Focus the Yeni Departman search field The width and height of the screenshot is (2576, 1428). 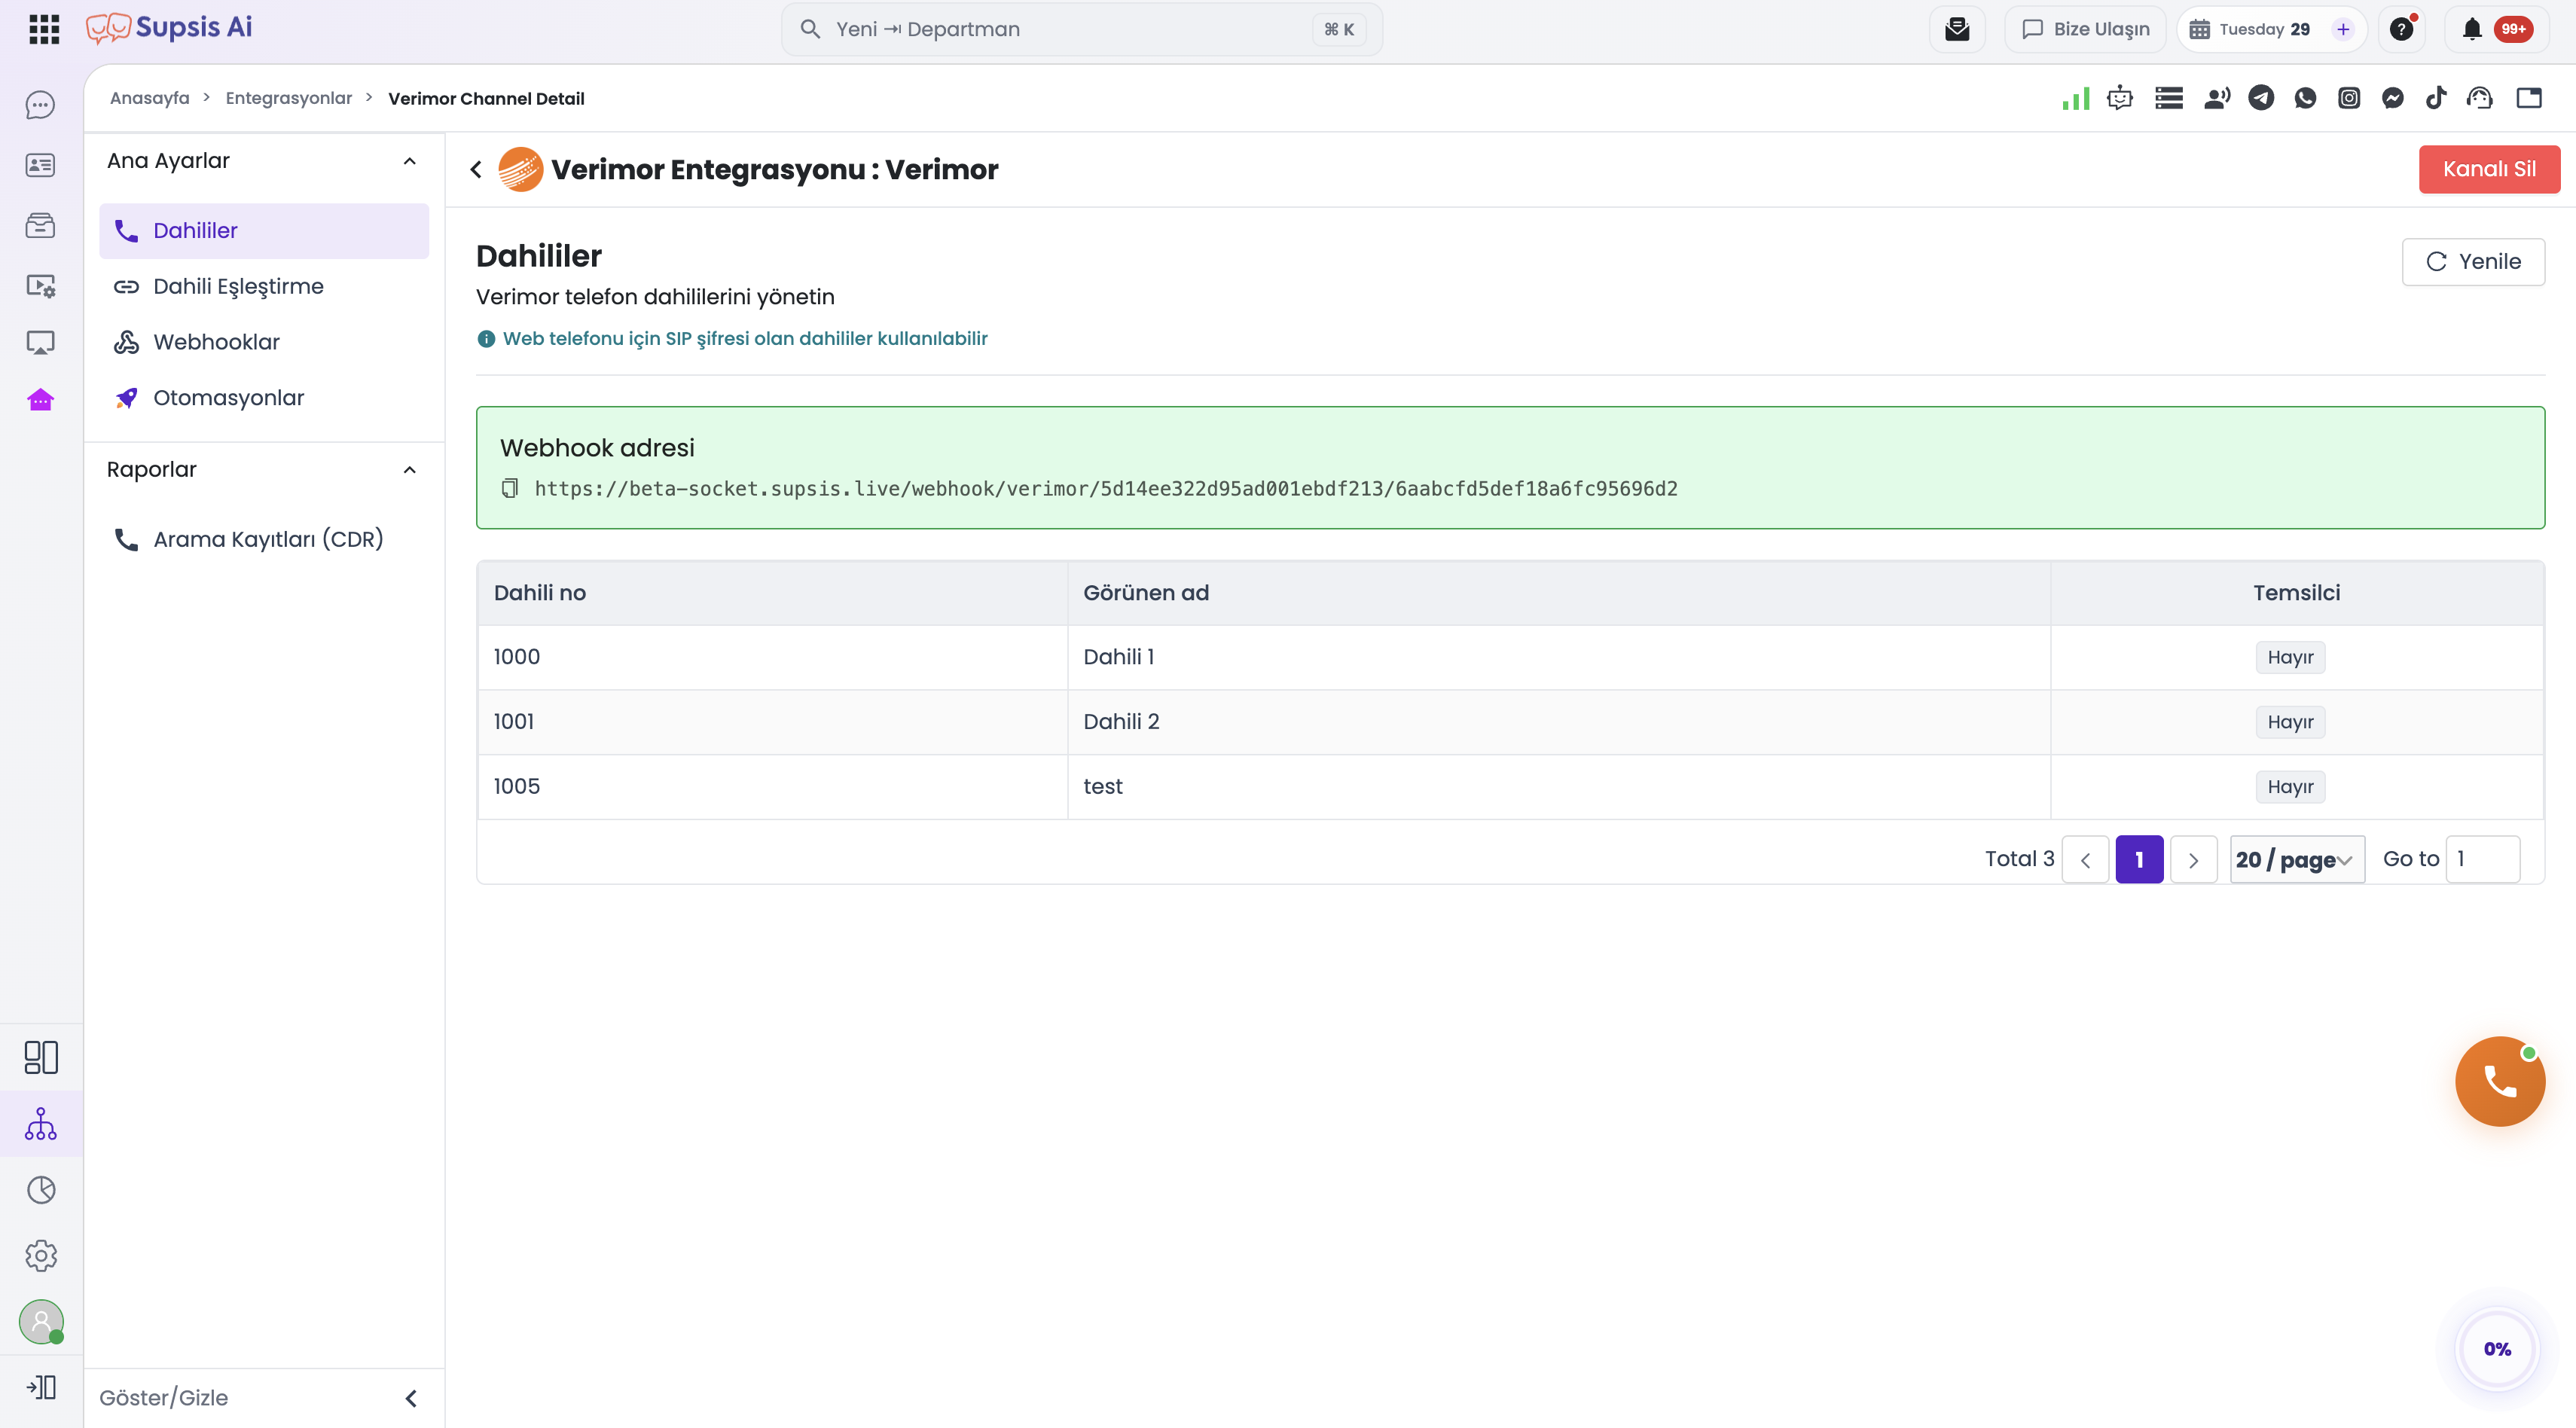click(1082, 29)
